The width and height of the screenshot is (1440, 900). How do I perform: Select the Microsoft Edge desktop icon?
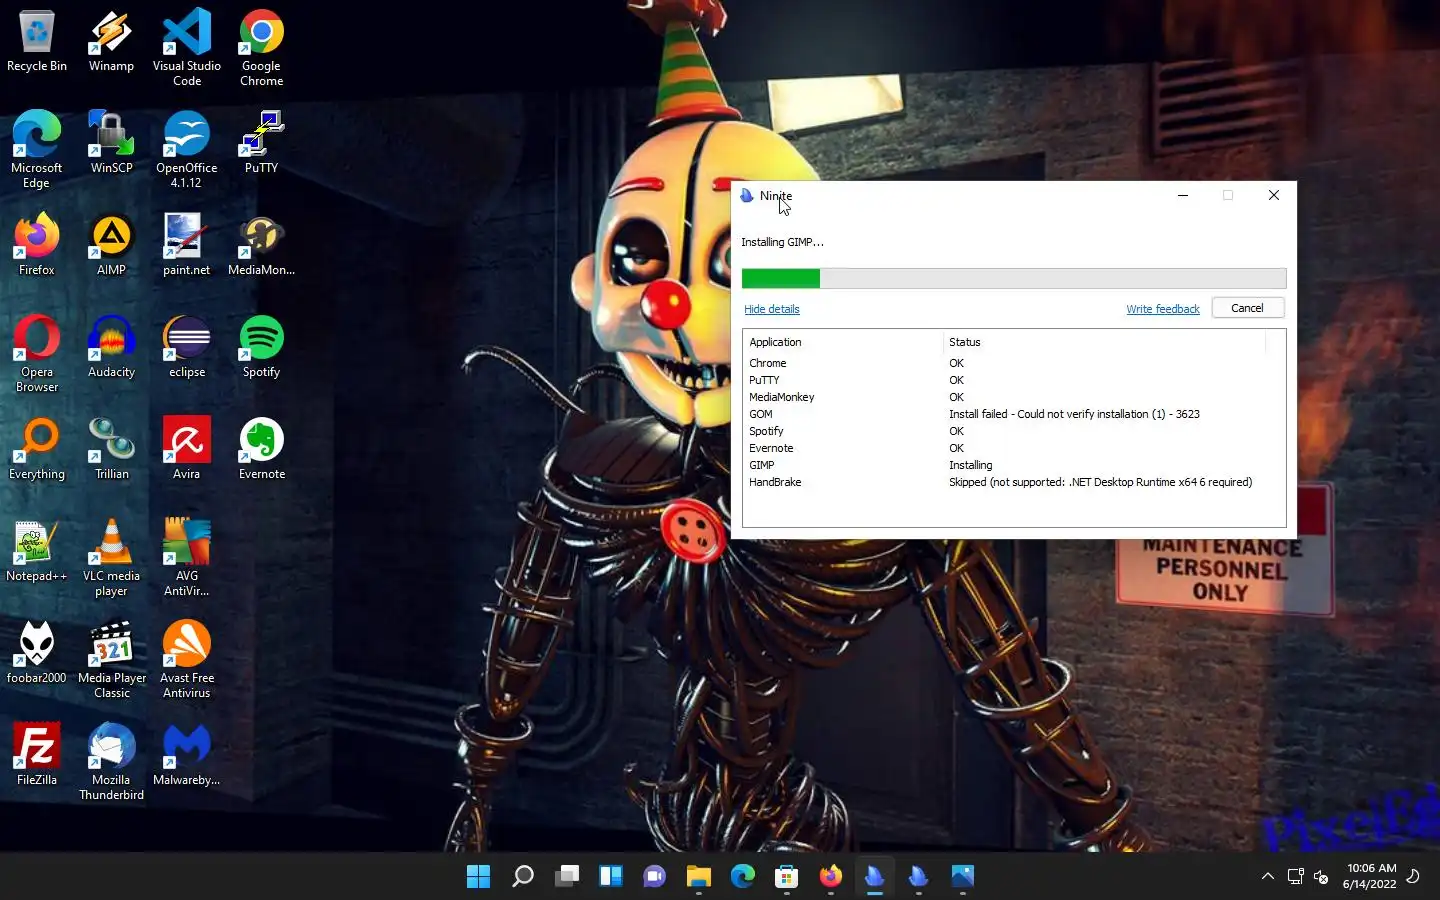(37, 149)
